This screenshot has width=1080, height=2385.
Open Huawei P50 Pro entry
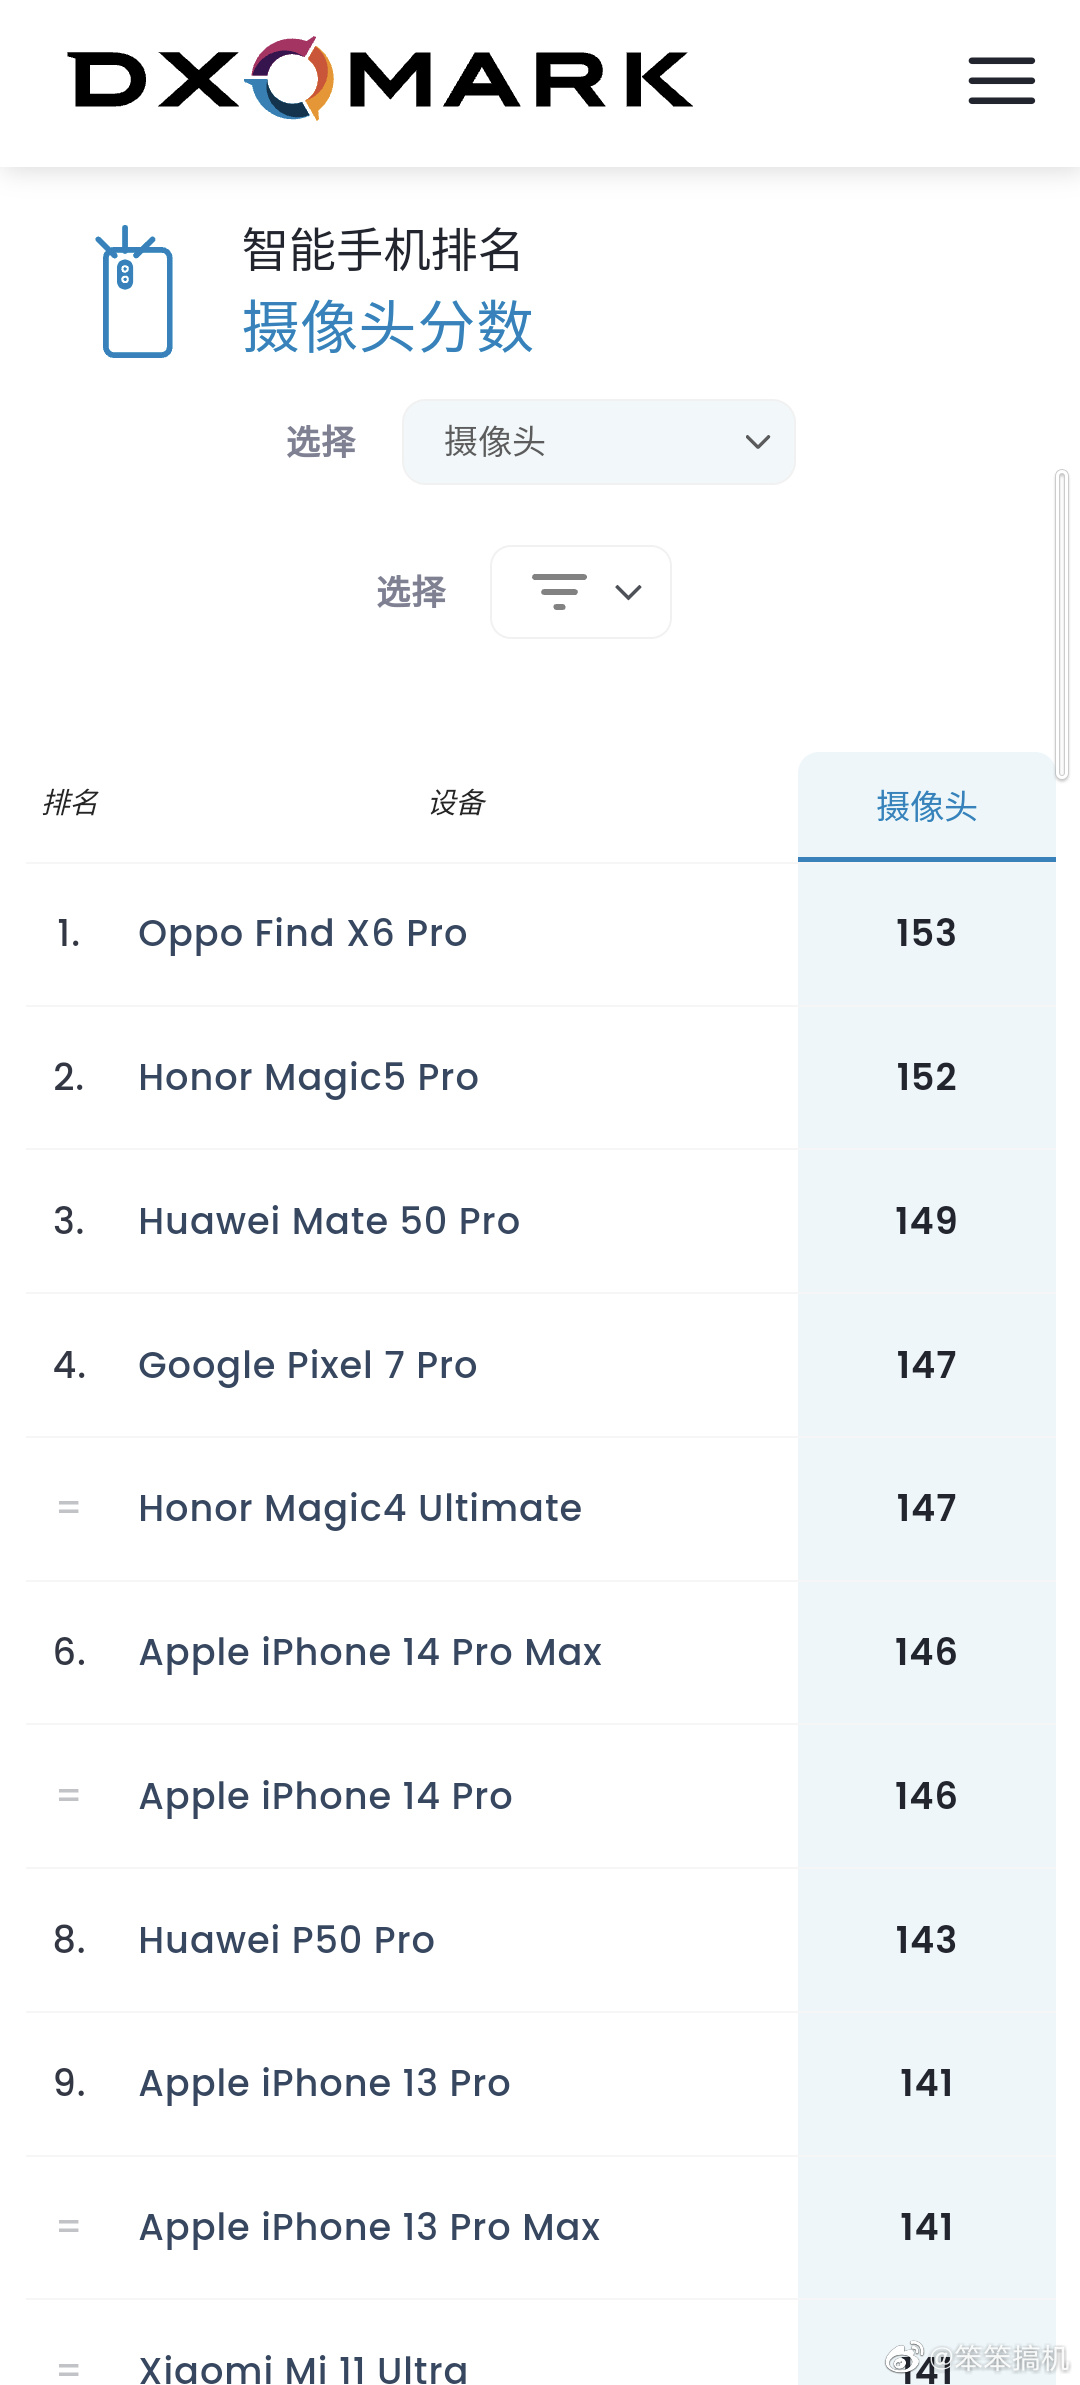click(286, 1940)
